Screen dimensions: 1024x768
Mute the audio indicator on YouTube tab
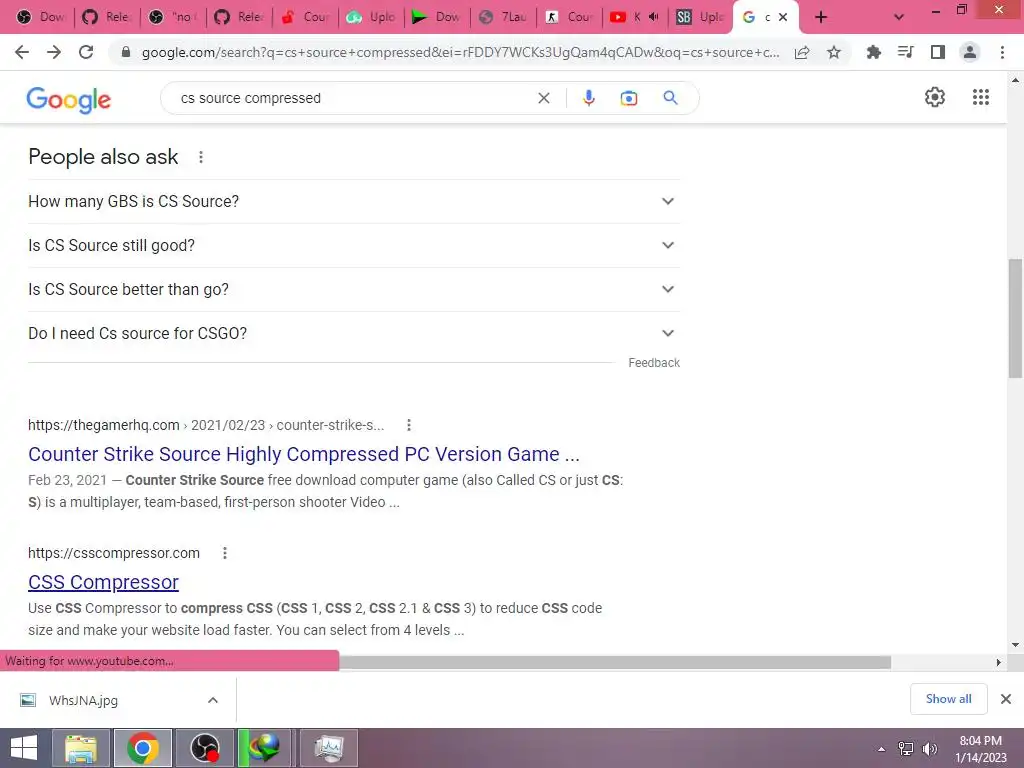654,17
